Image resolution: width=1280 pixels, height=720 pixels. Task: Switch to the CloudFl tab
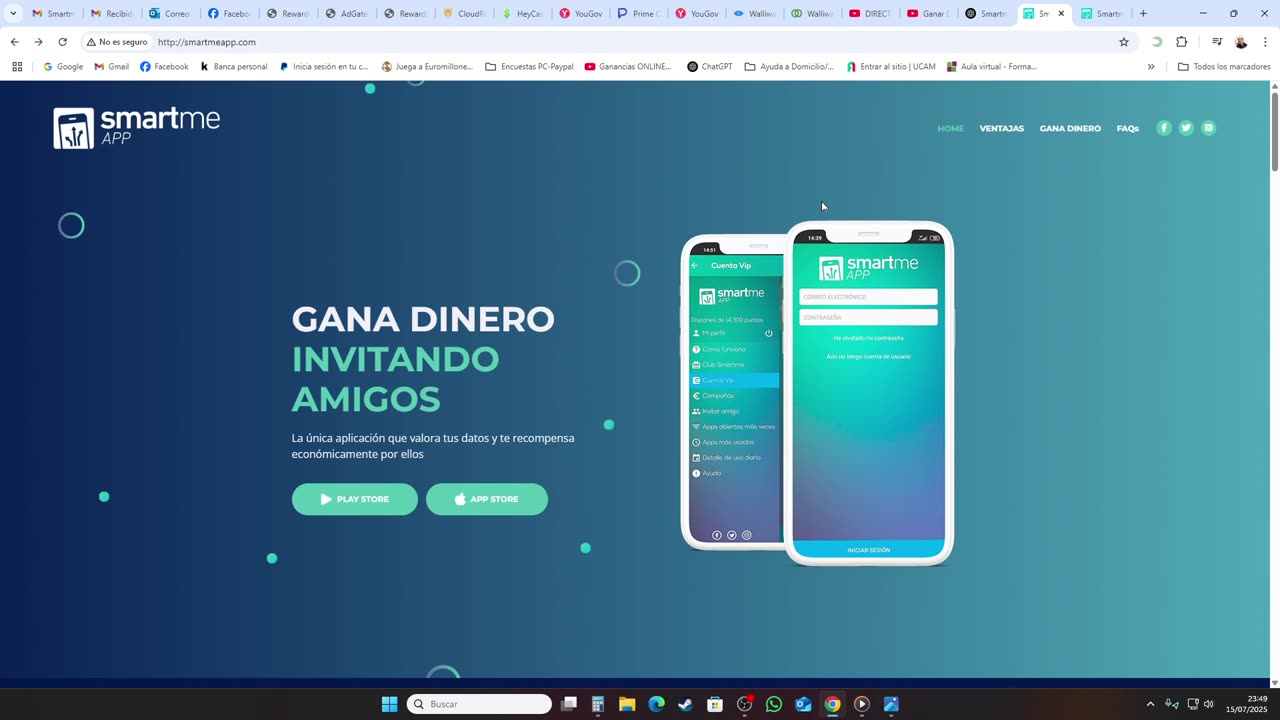pos(464,14)
